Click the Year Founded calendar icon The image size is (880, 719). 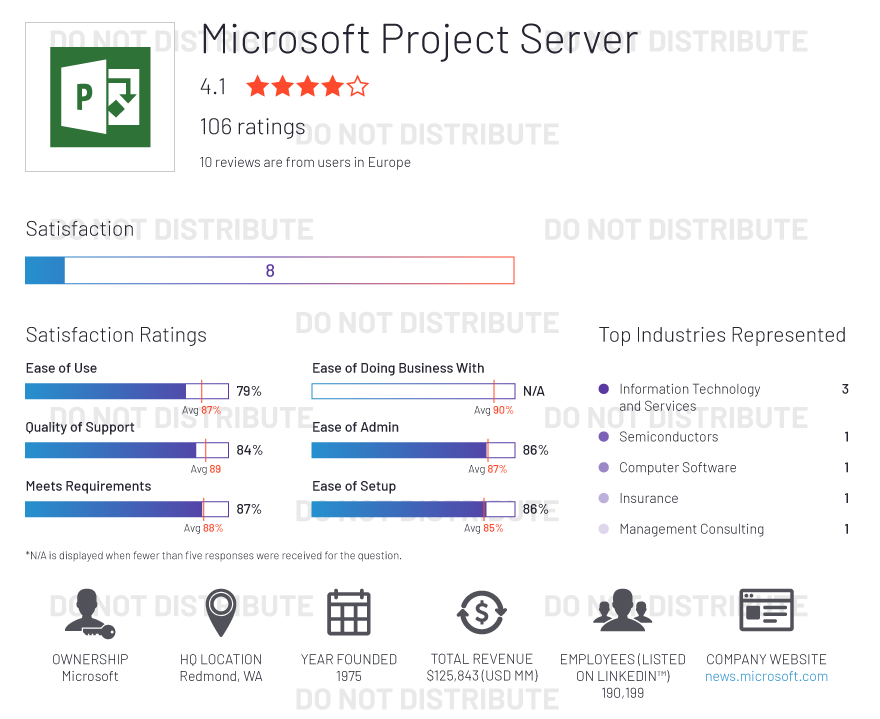point(349,613)
